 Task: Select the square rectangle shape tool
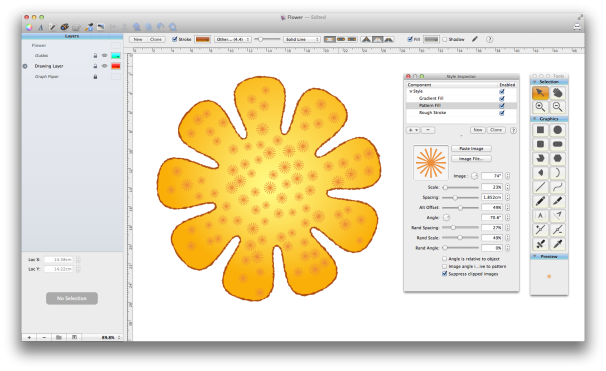click(540, 130)
